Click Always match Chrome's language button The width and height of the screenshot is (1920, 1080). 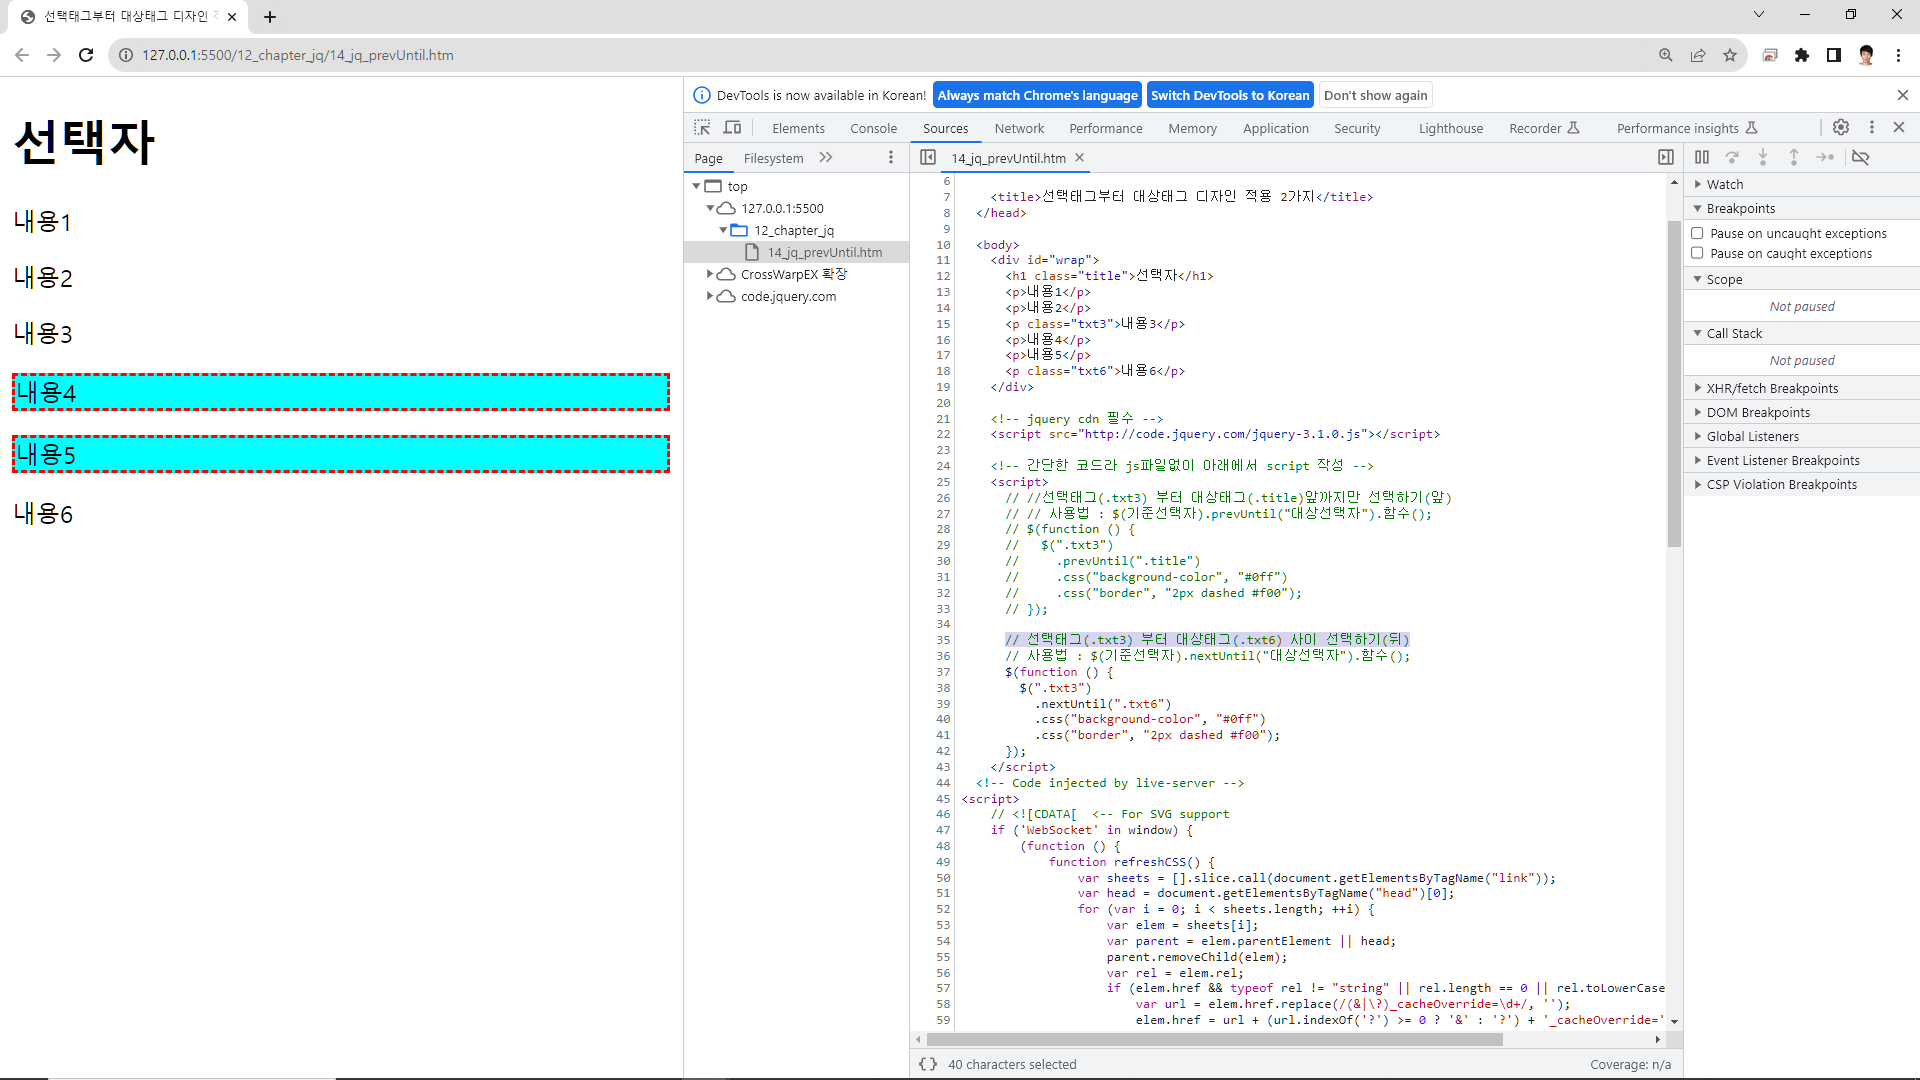[x=1037, y=95]
